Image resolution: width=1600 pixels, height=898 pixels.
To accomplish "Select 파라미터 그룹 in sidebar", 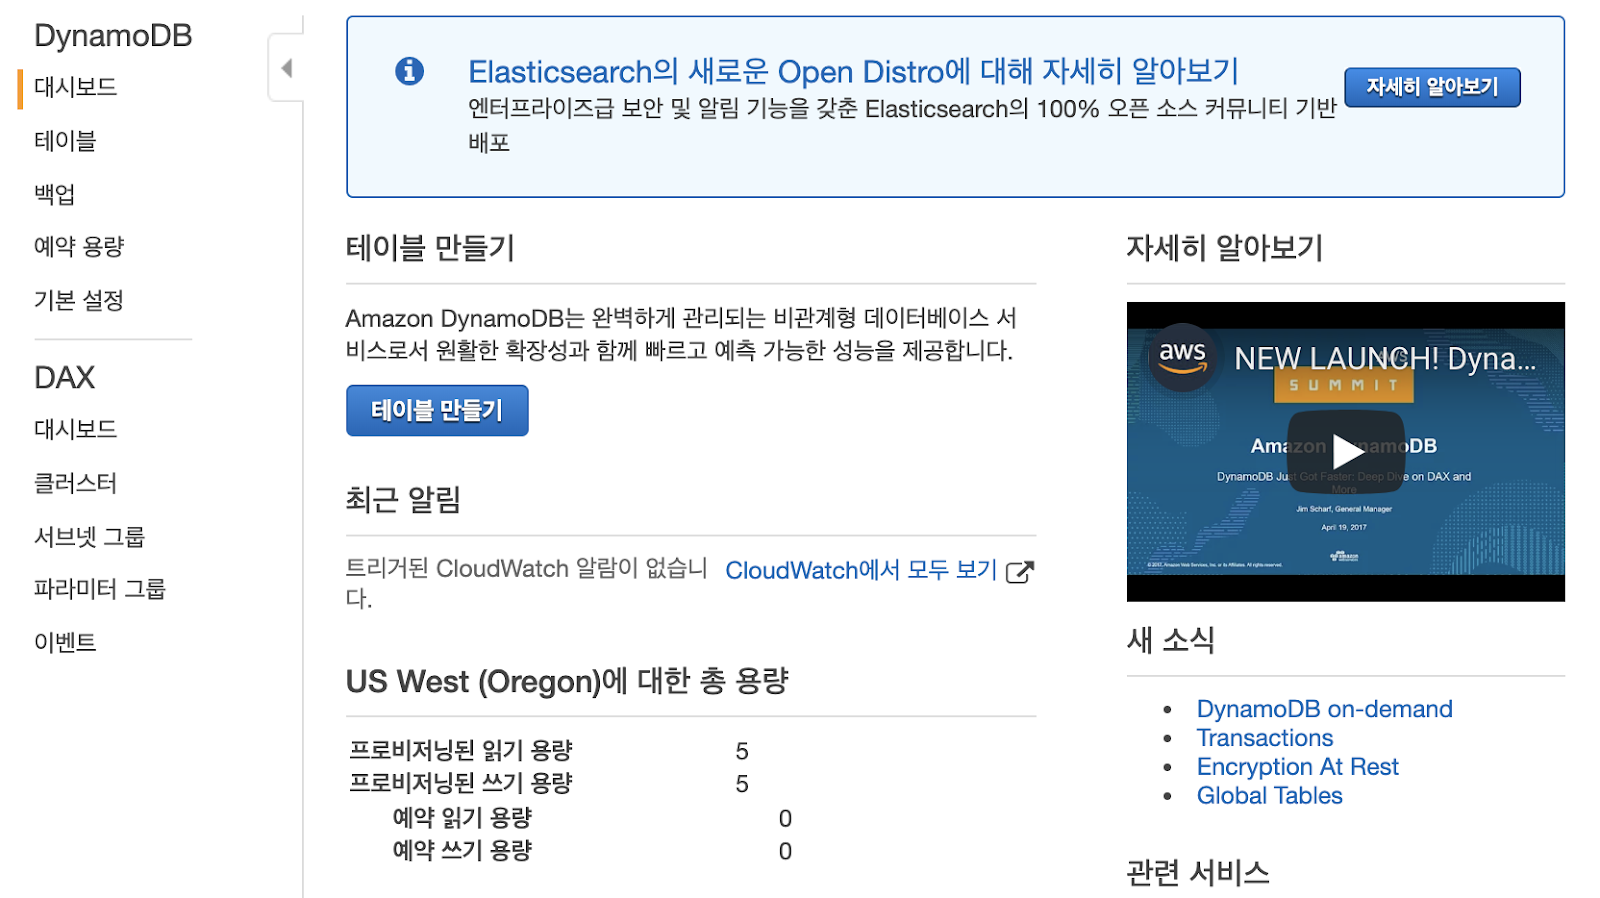I will coord(100,589).
